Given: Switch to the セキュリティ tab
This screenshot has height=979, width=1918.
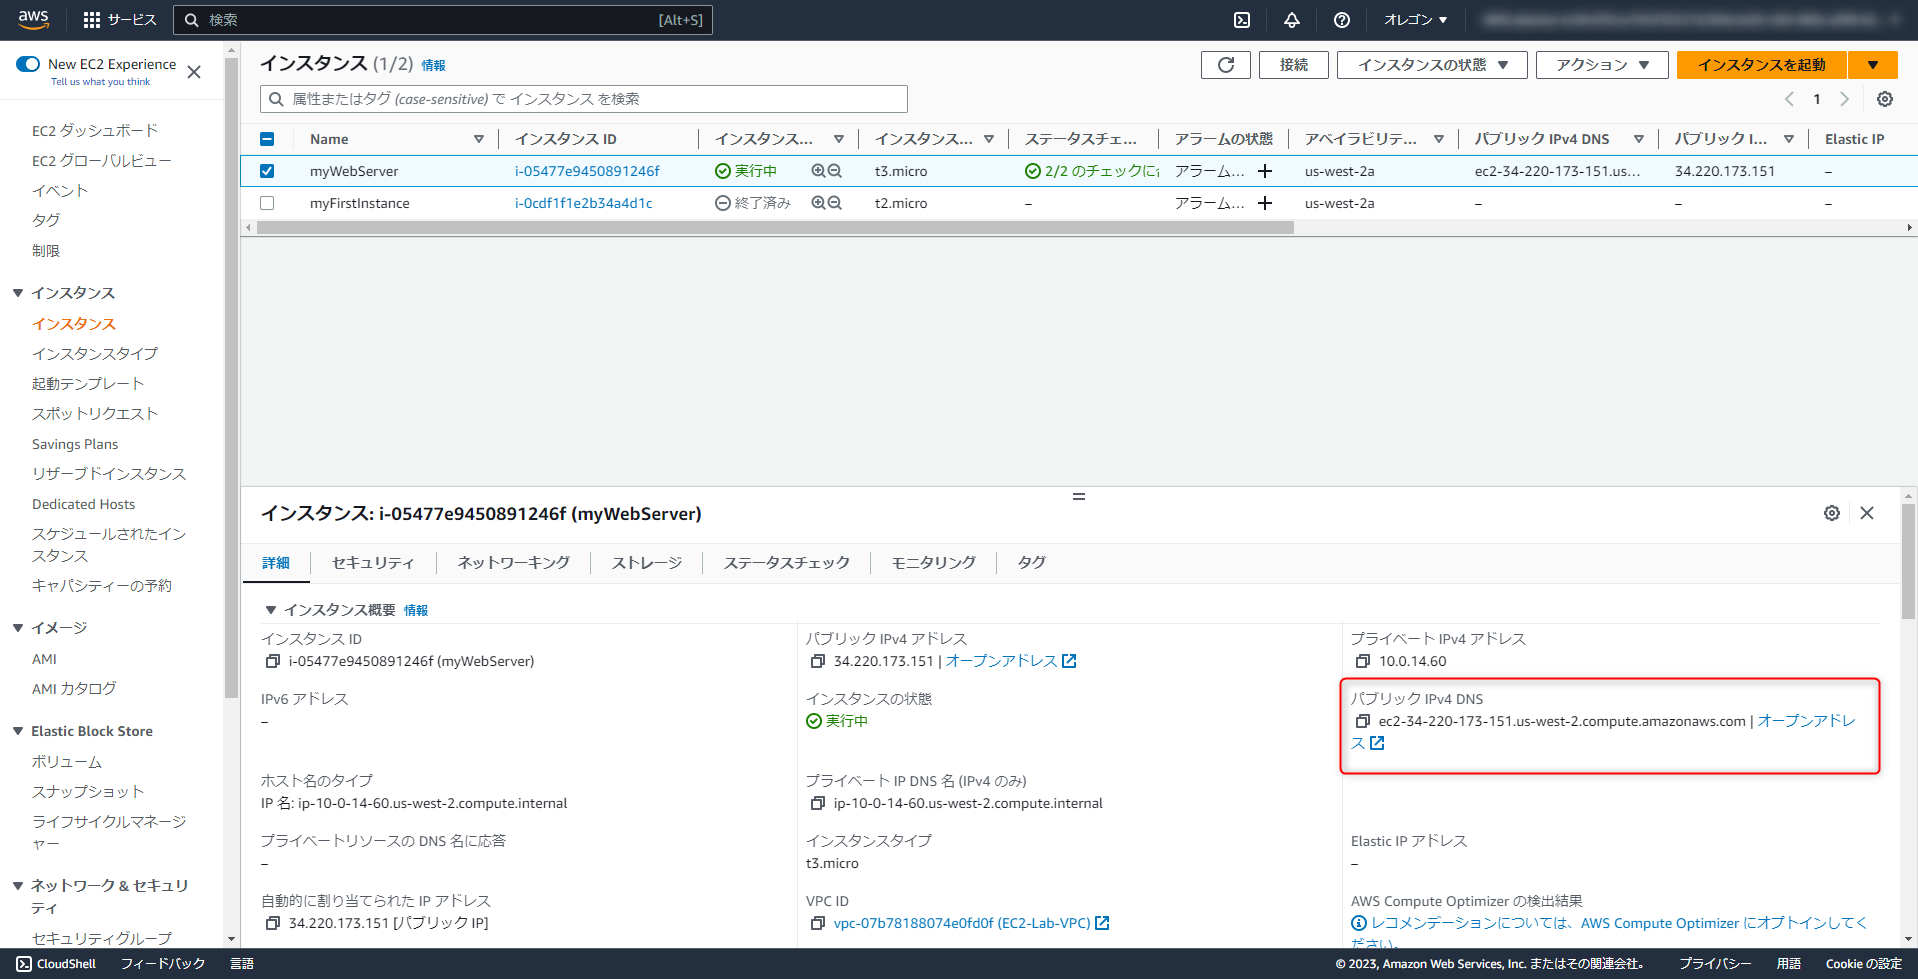Looking at the screenshot, I should [373, 563].
